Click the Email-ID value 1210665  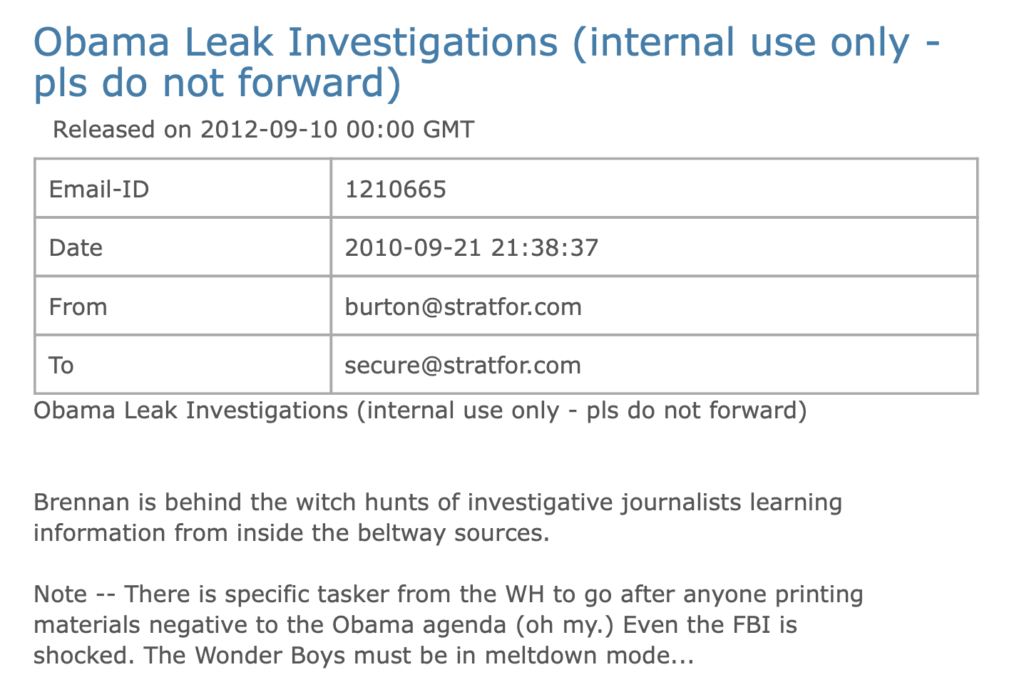[396, 189]
